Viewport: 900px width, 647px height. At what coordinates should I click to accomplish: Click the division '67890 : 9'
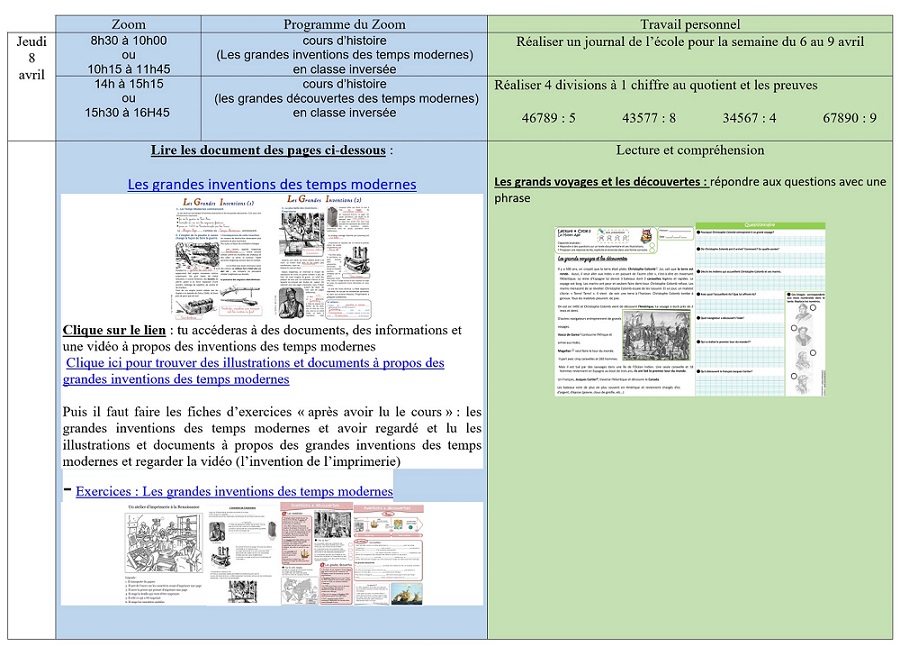coord(850,118)
